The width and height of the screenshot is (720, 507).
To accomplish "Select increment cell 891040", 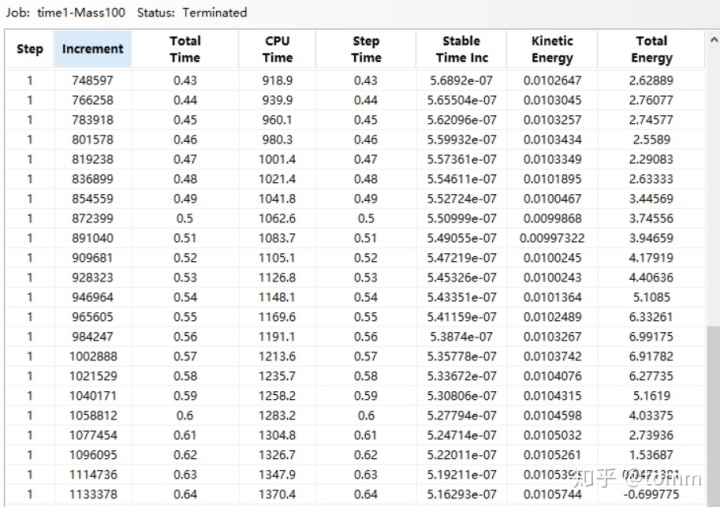I will (x=92, y=238).
